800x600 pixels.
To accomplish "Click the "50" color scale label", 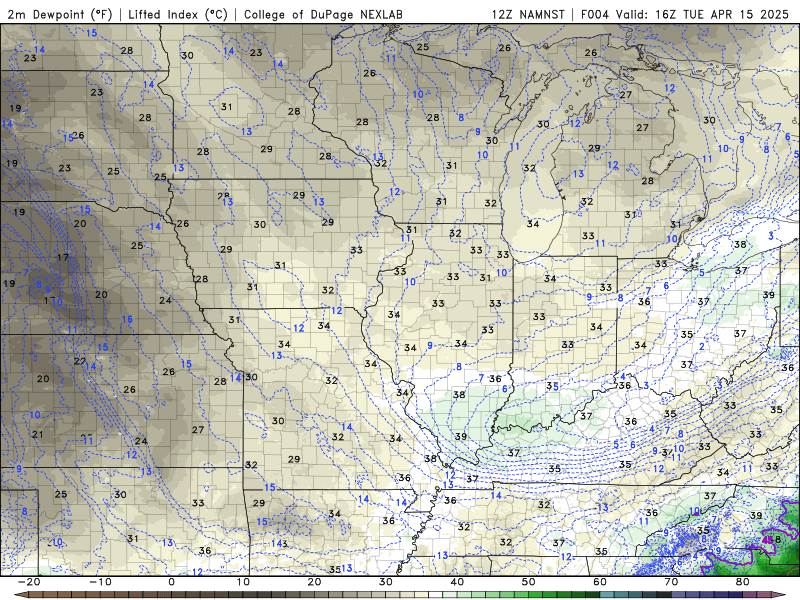I will coord(529,582).
